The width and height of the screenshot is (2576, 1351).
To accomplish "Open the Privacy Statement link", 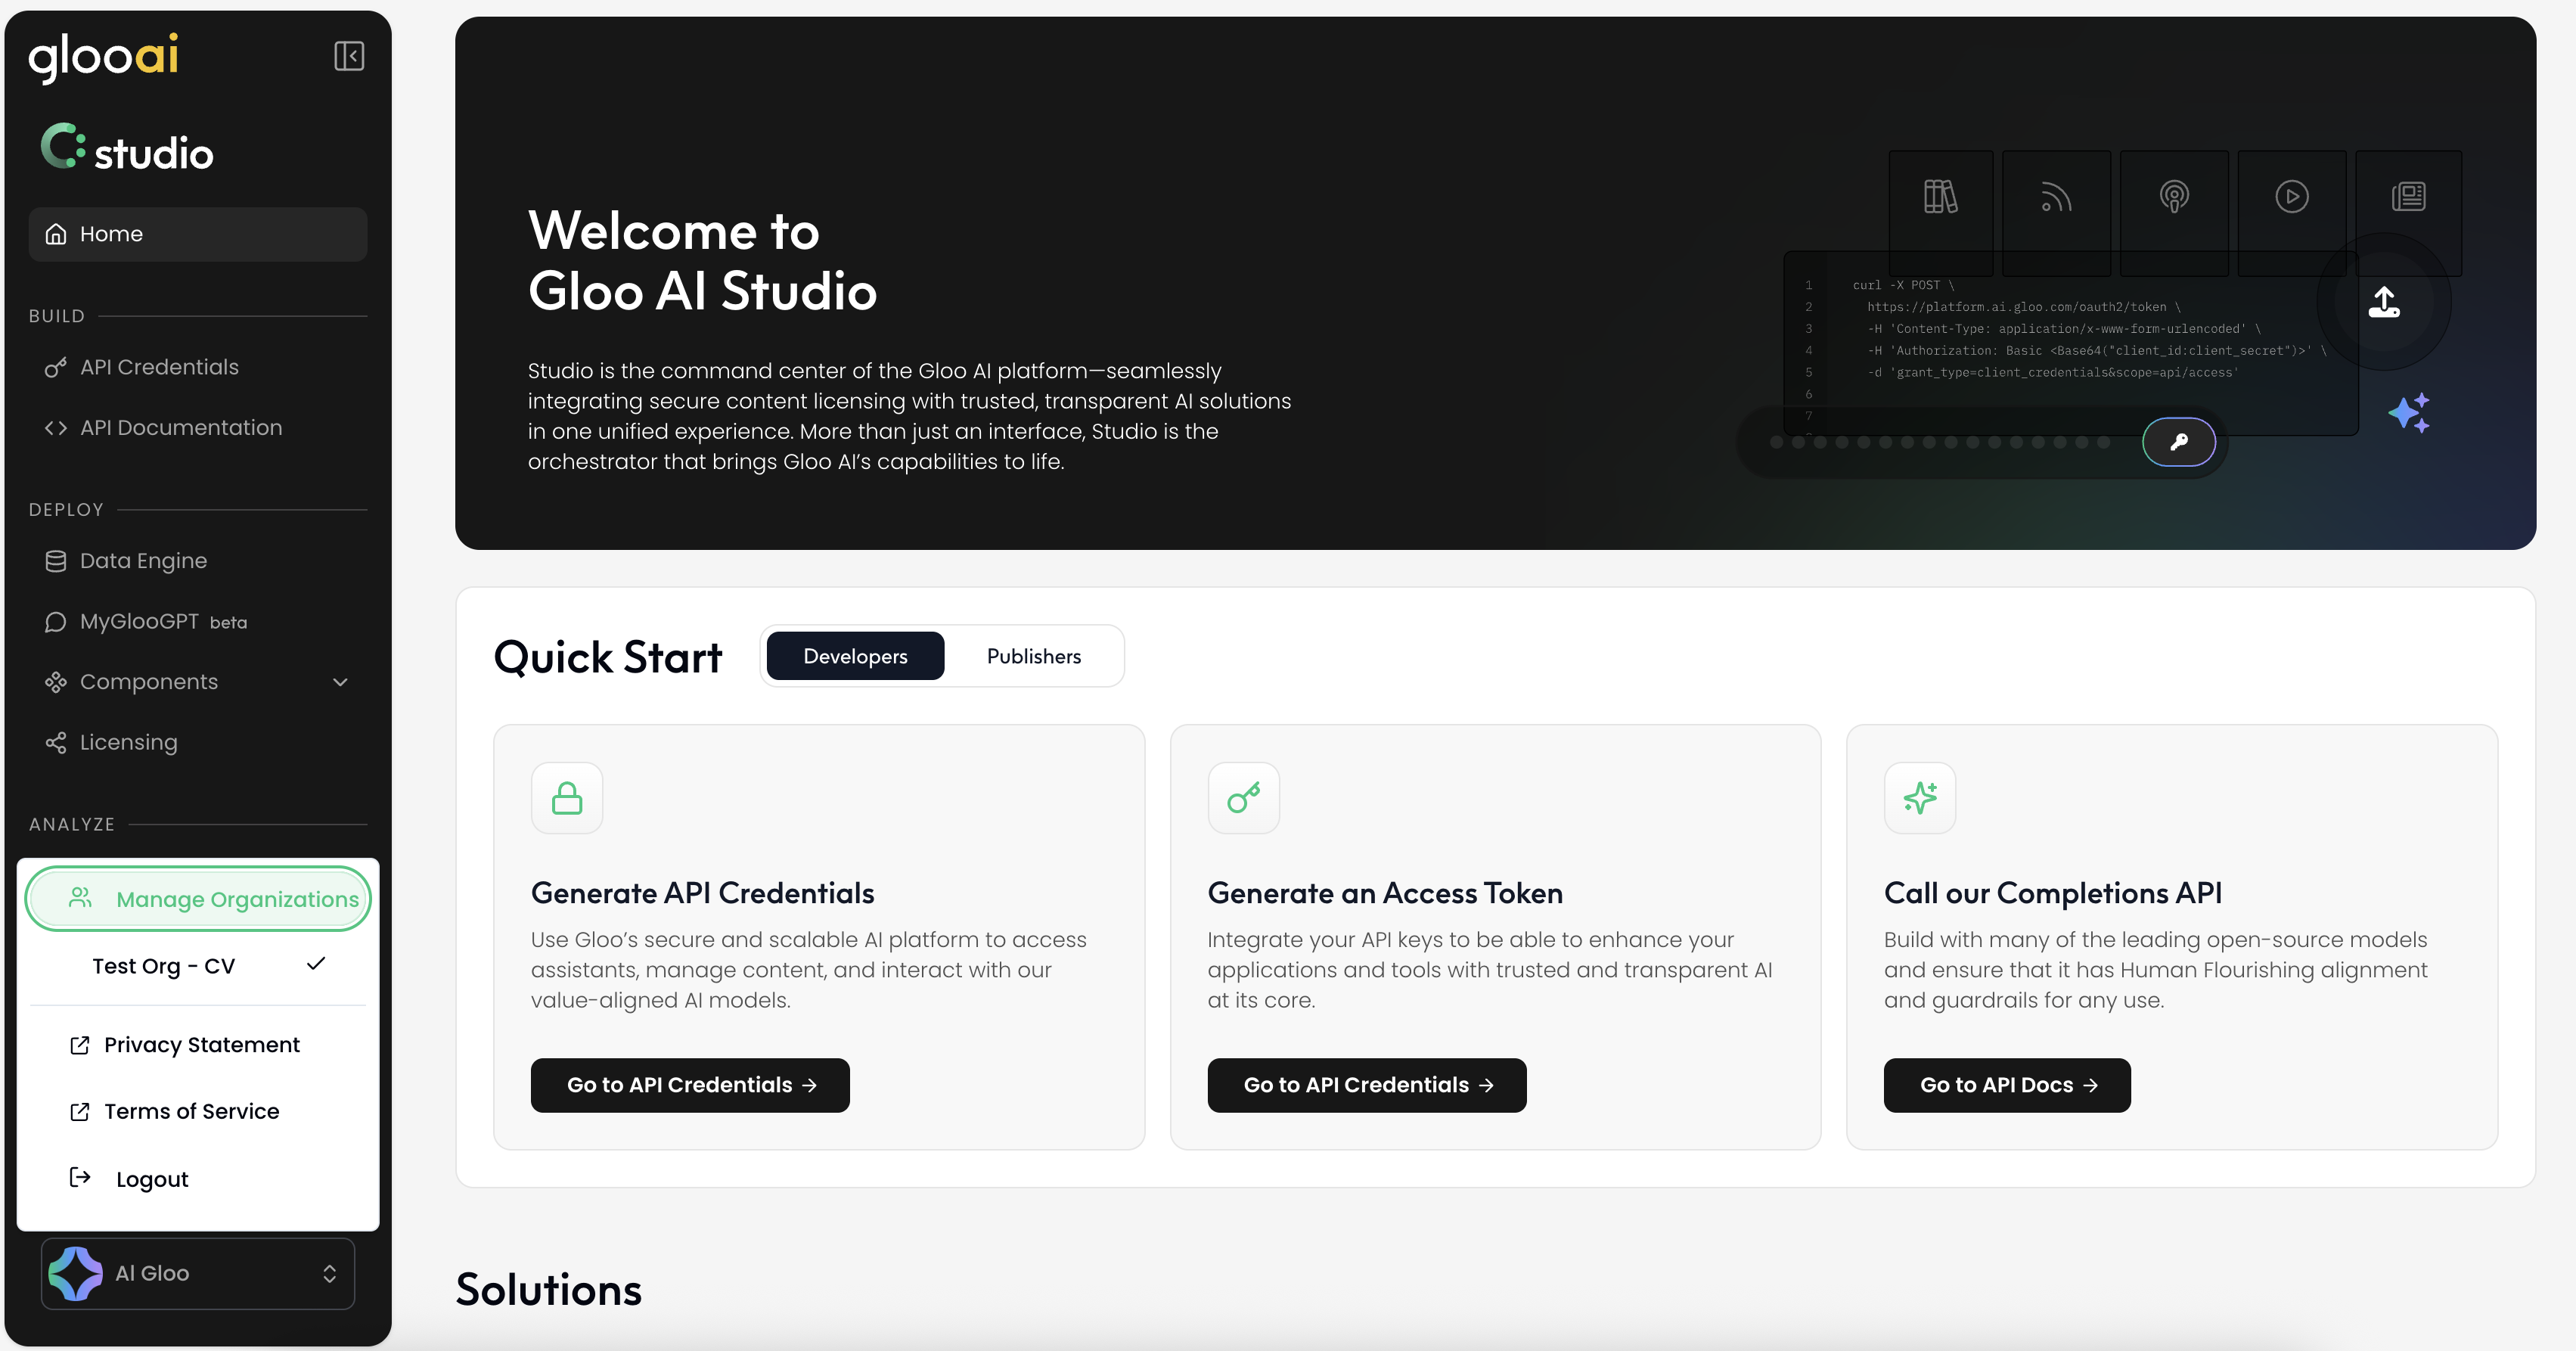I will coord(198,1045).
